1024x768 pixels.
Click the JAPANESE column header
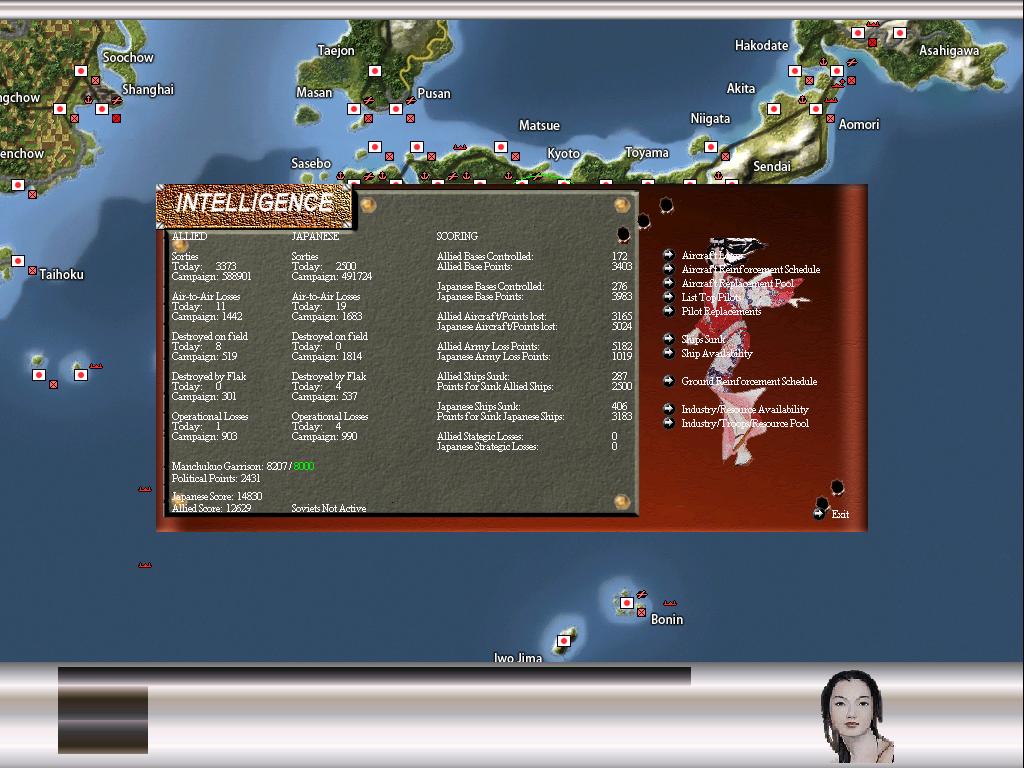click(315, 236)
